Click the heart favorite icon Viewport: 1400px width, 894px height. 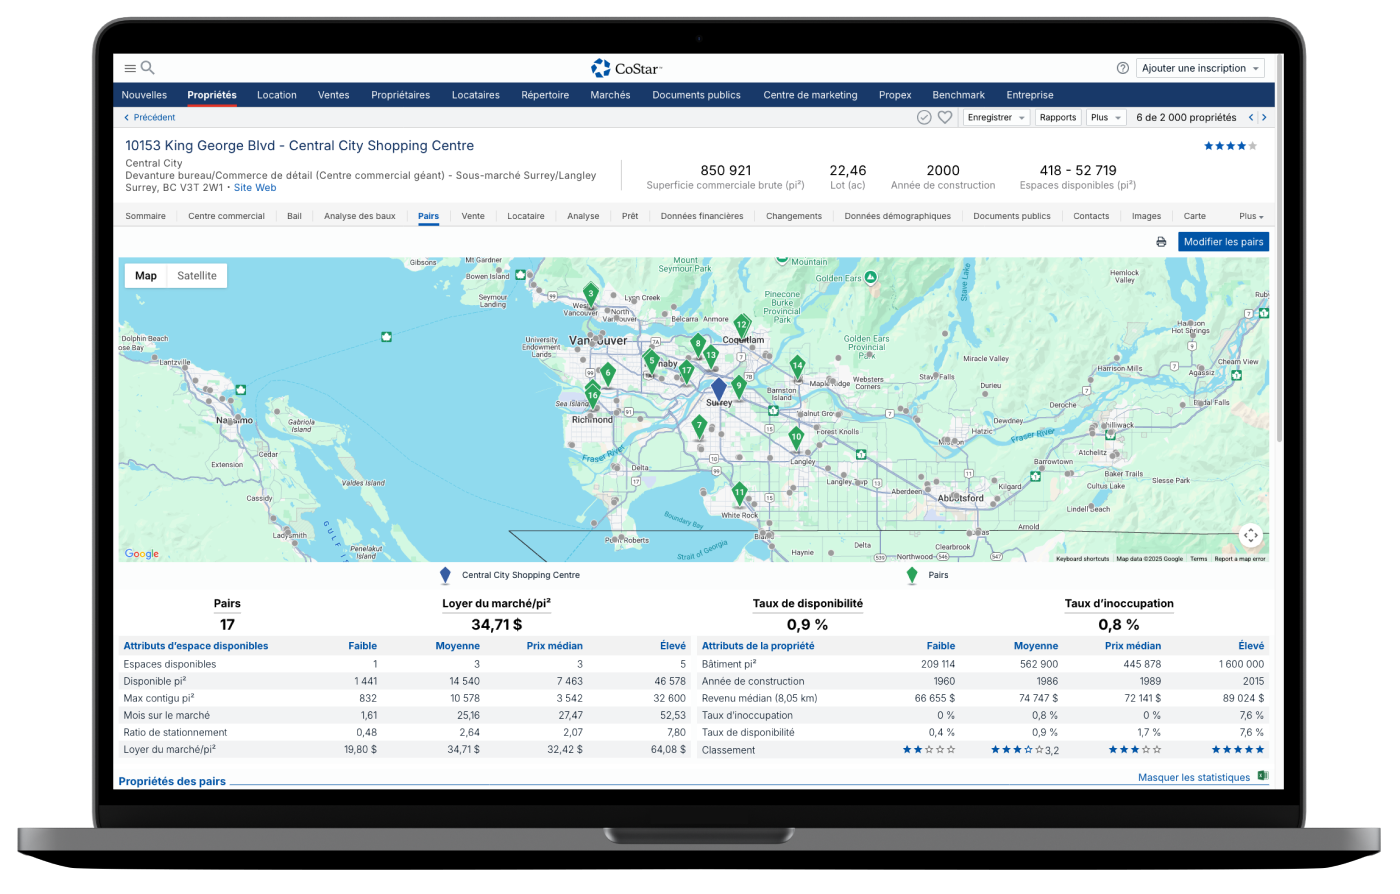point(944,117)
